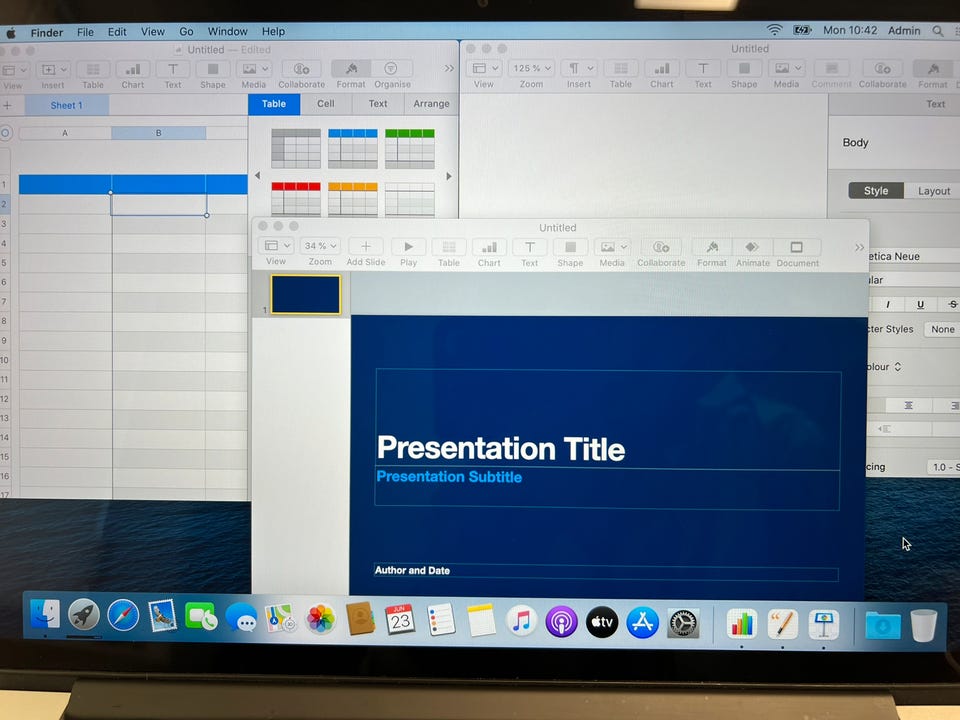Click Presentation Title text on slide
The height and width of the screenshot is (720, 960).
[501, 449]
